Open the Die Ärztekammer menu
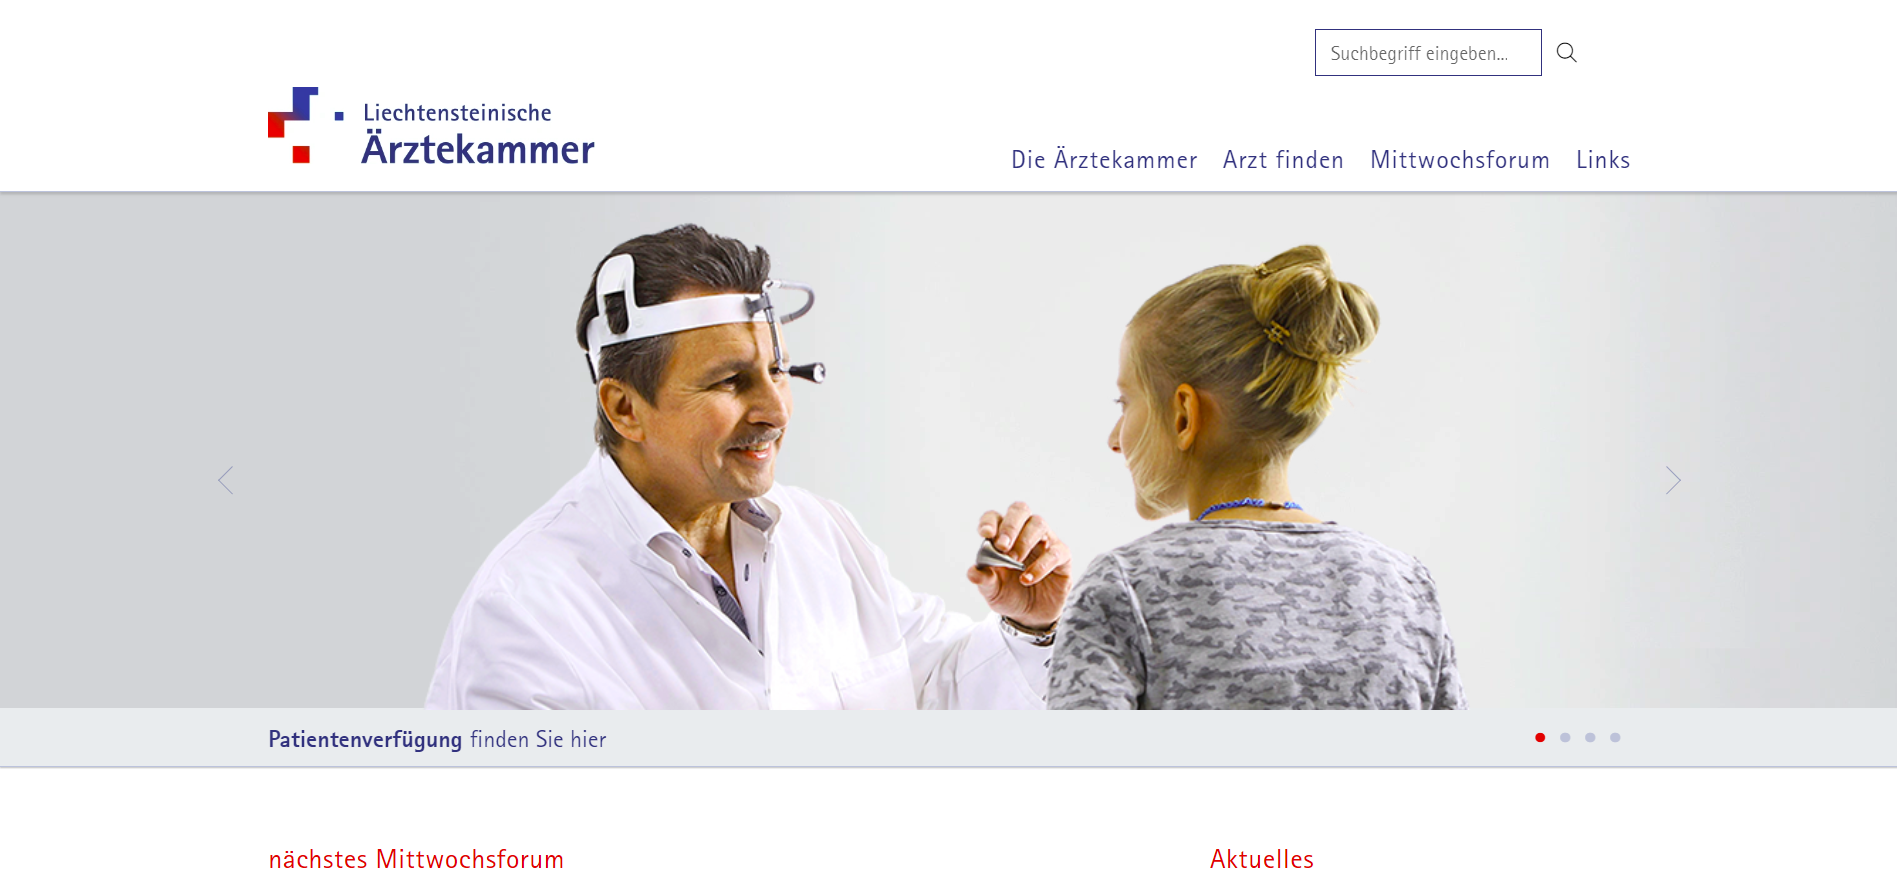The width and height of the screenshot is (1897, 871). [x=1104, y=160]
